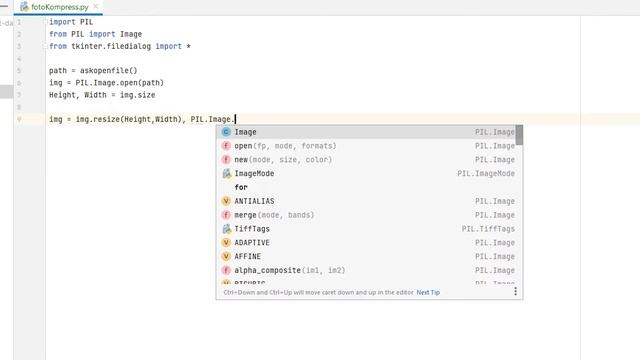Click the completion list scrollbar thumb

tap(519, 135)
